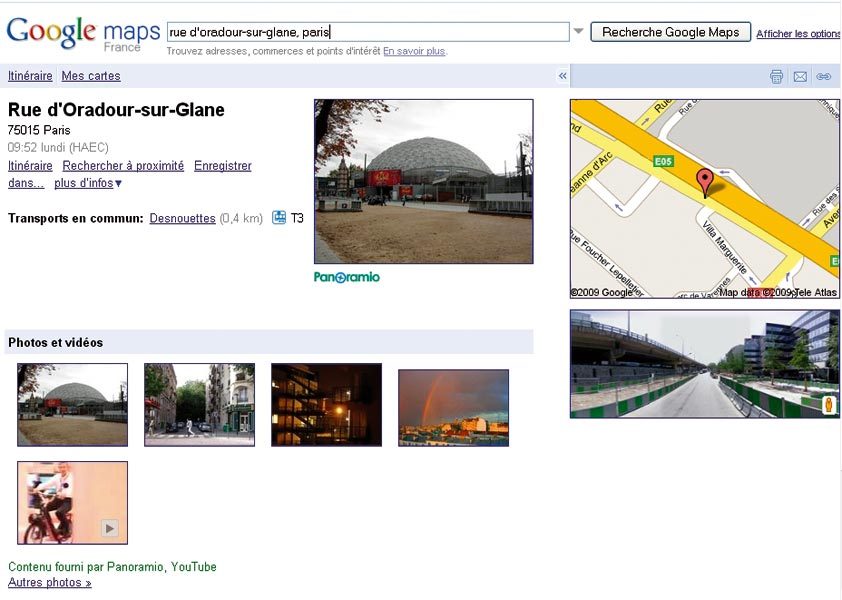Viewport: 842px width, 600px height.
Task: Collapse the left panel with double-chevron
Action: (x=562, y=76)
